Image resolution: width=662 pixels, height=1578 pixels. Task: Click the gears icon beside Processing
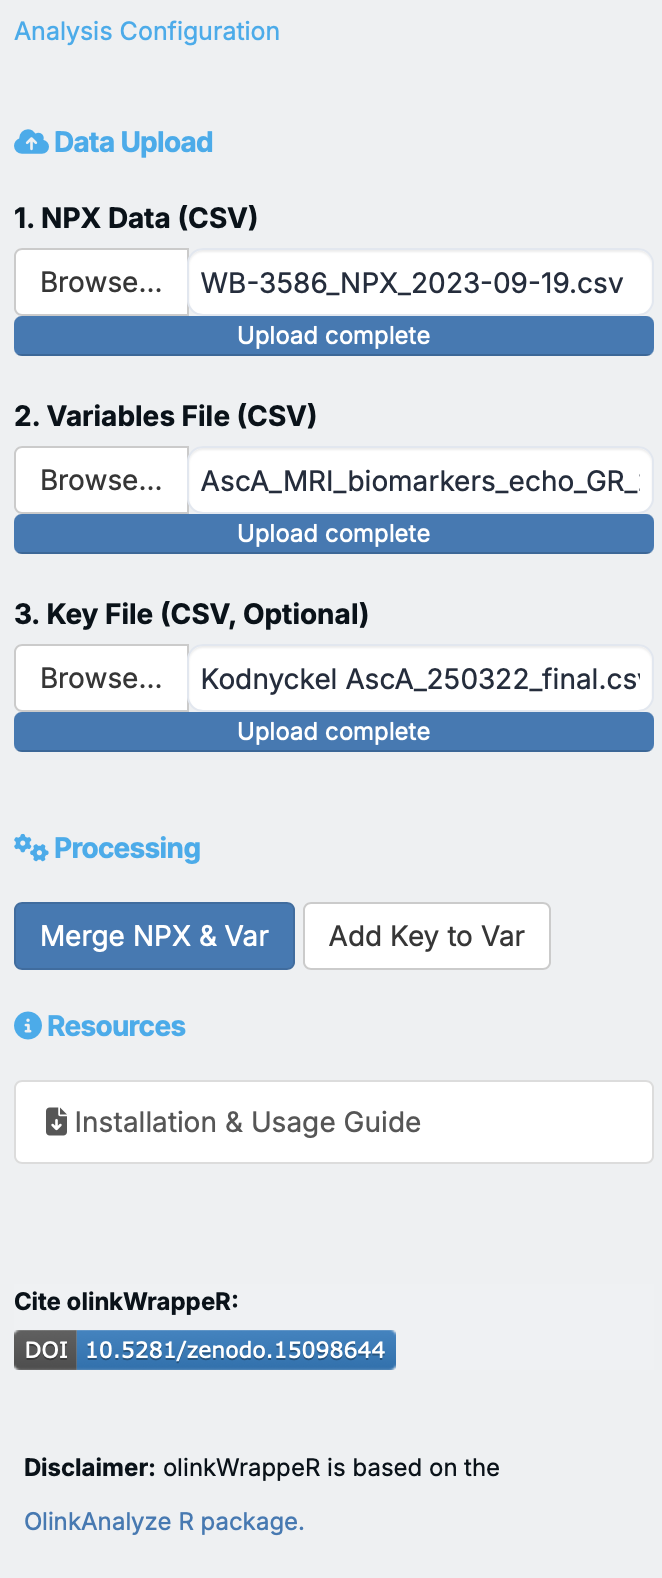(31, 849)
